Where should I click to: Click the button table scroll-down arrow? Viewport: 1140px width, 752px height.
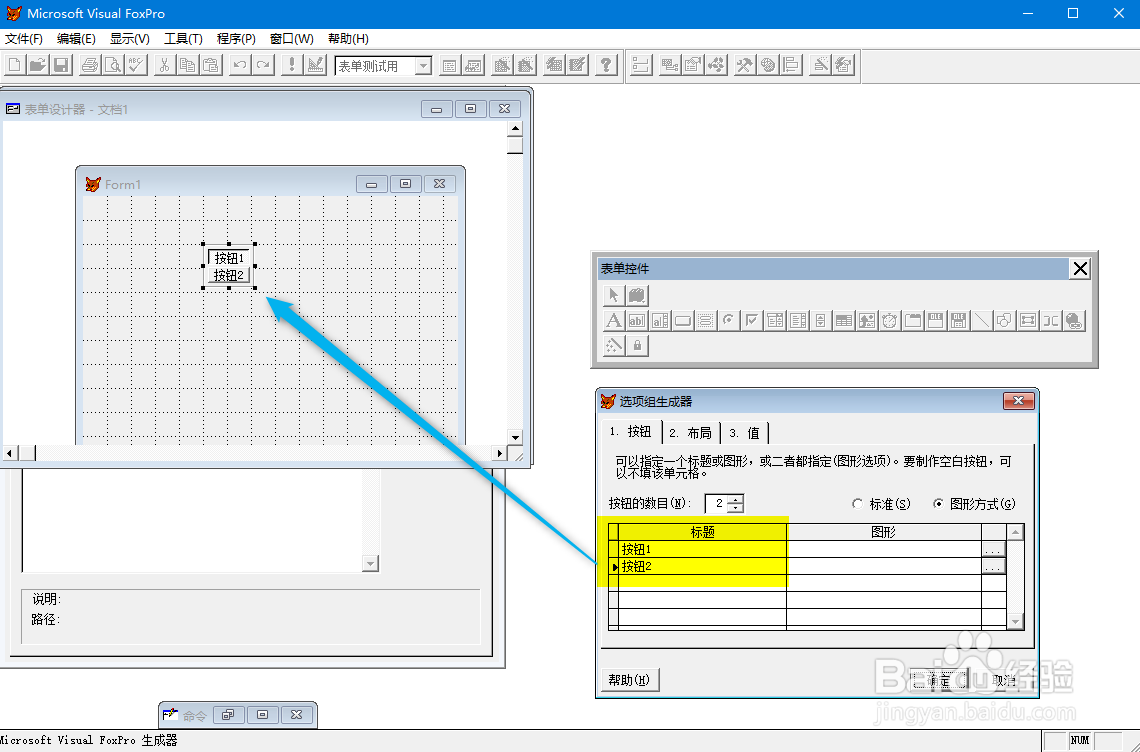[x=1016, y=621]
